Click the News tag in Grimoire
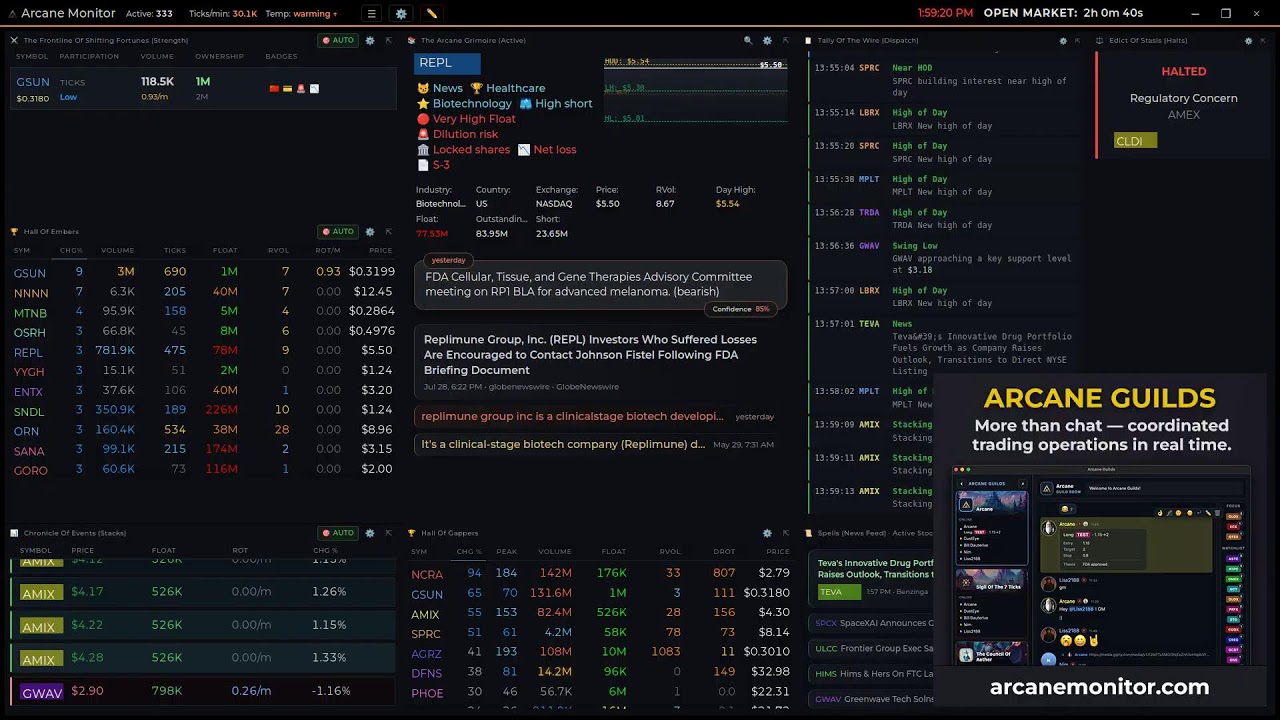1280x720 pixels. pyautogui.click(x=440, y=88)
